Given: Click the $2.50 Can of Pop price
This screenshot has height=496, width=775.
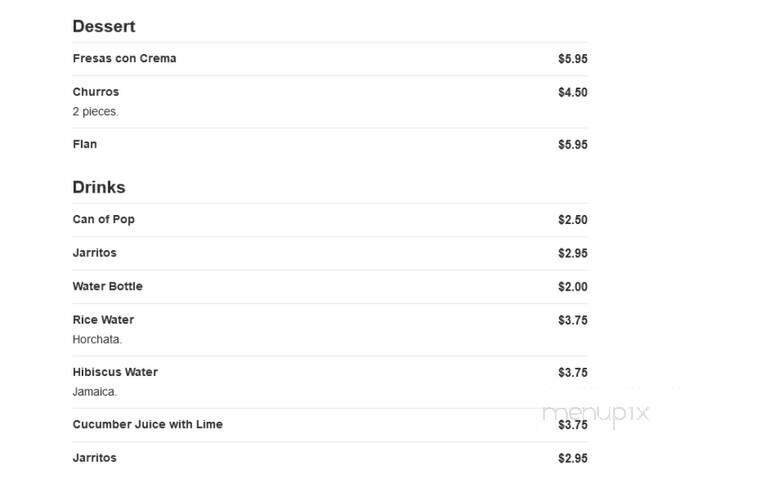Looking at the screenshot, I should [573, 220].
